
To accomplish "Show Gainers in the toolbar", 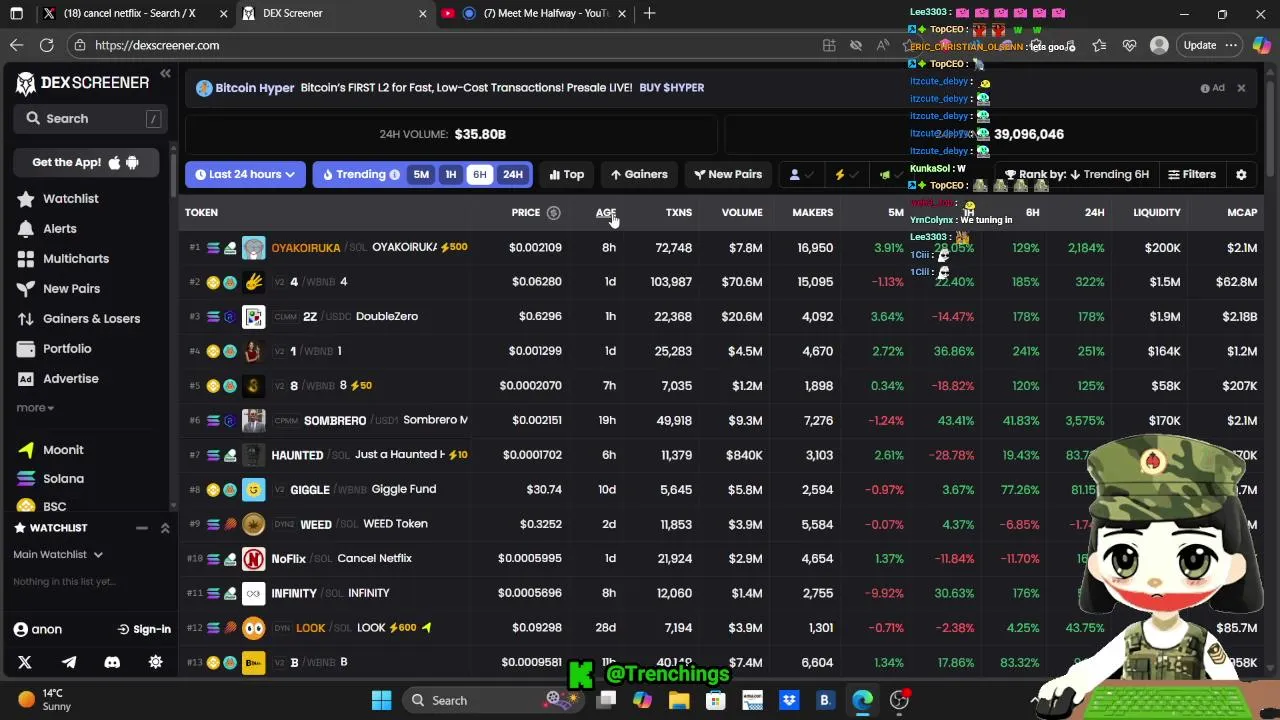I will (x=639, y=174).
